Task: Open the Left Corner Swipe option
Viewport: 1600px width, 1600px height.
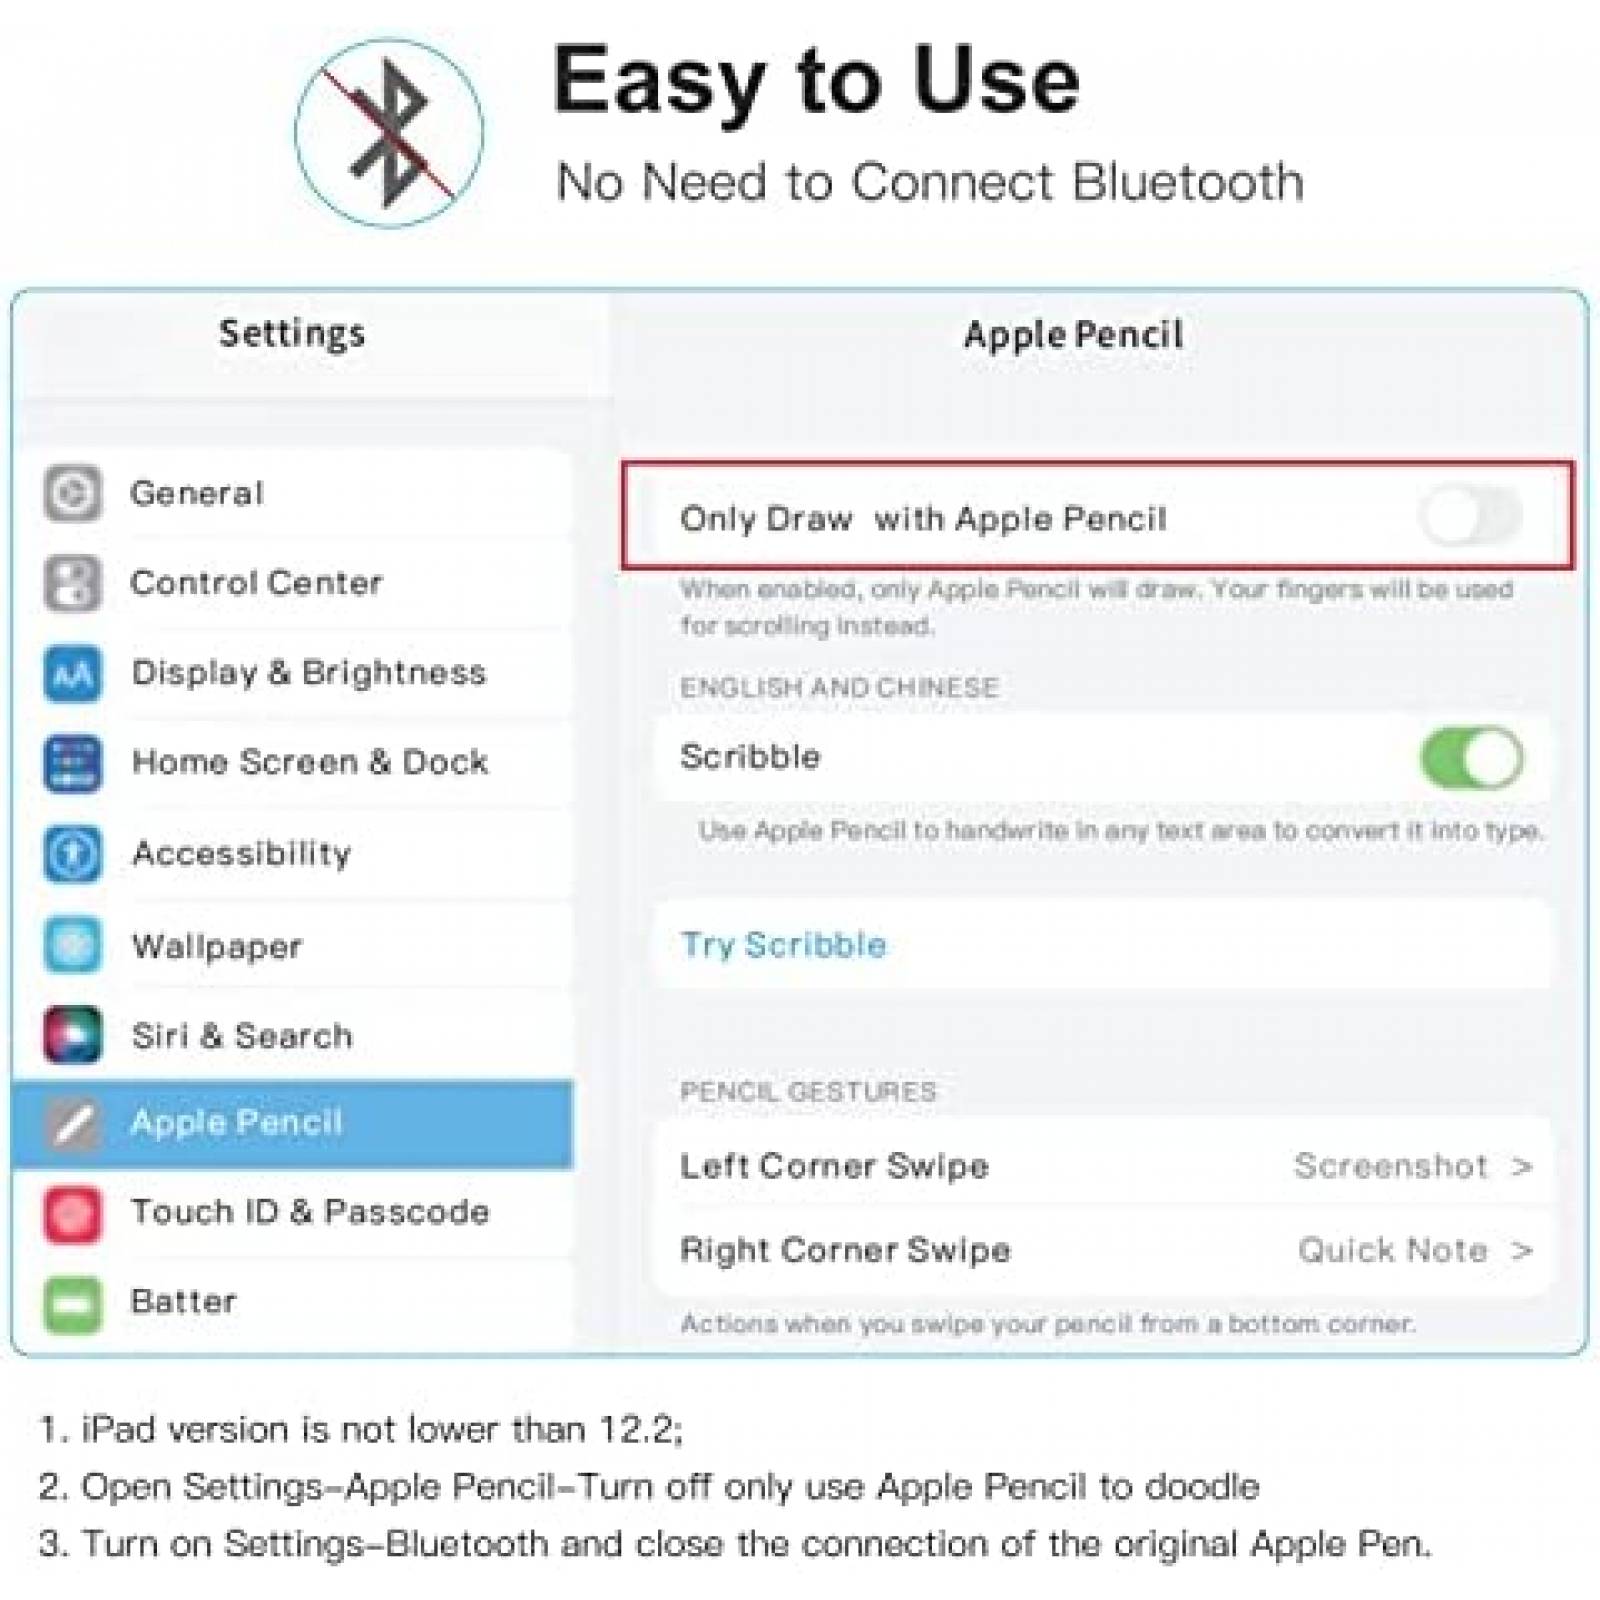Action: point(1103,1166)
